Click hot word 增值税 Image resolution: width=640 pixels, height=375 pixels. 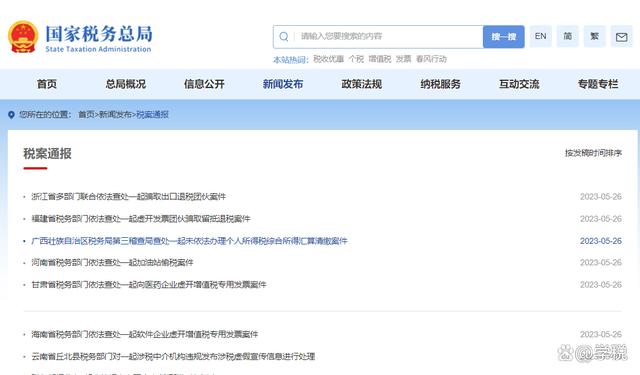coord(380,59)
